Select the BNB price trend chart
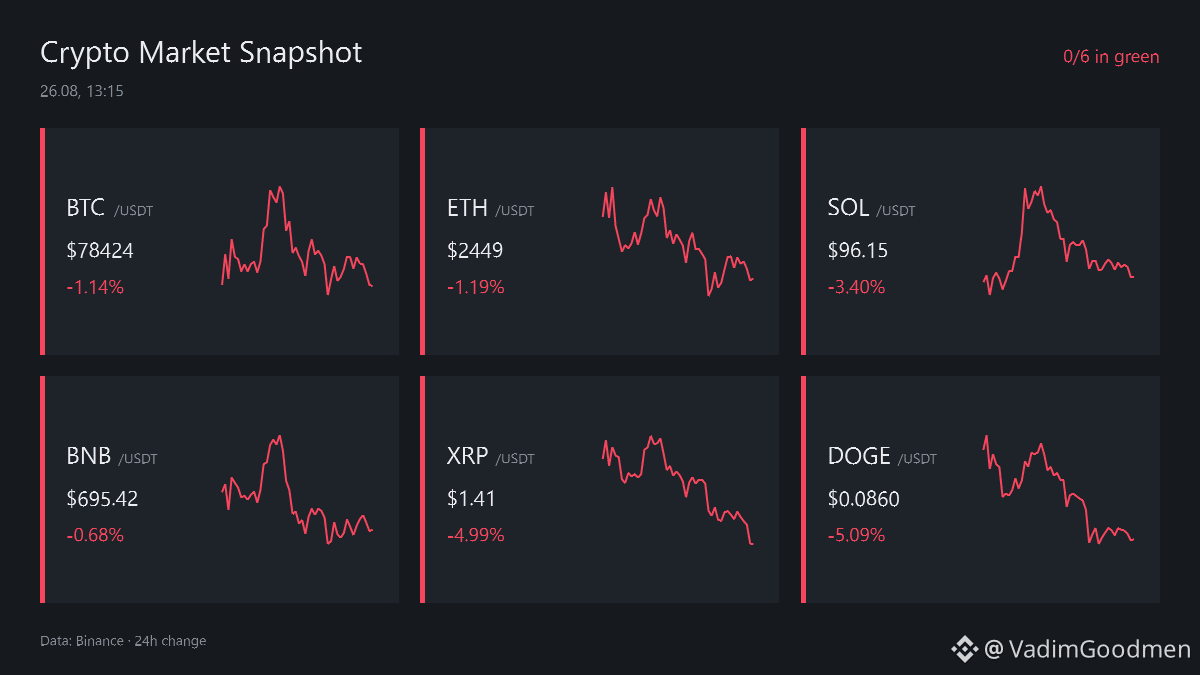Screen dimensions: 1200x675 [297, 489]
